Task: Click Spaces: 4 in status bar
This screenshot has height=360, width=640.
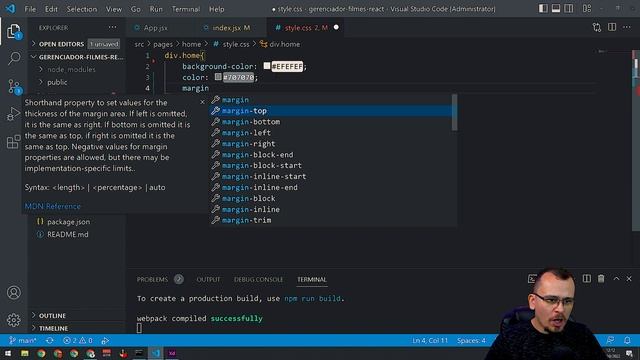Action: 471,340
